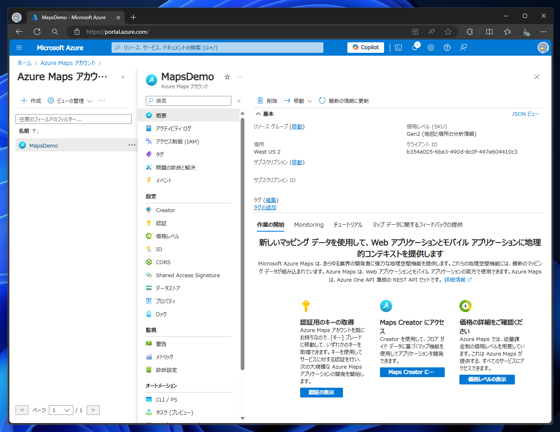Click the 詳細情報 link

[x=458, y=280]
